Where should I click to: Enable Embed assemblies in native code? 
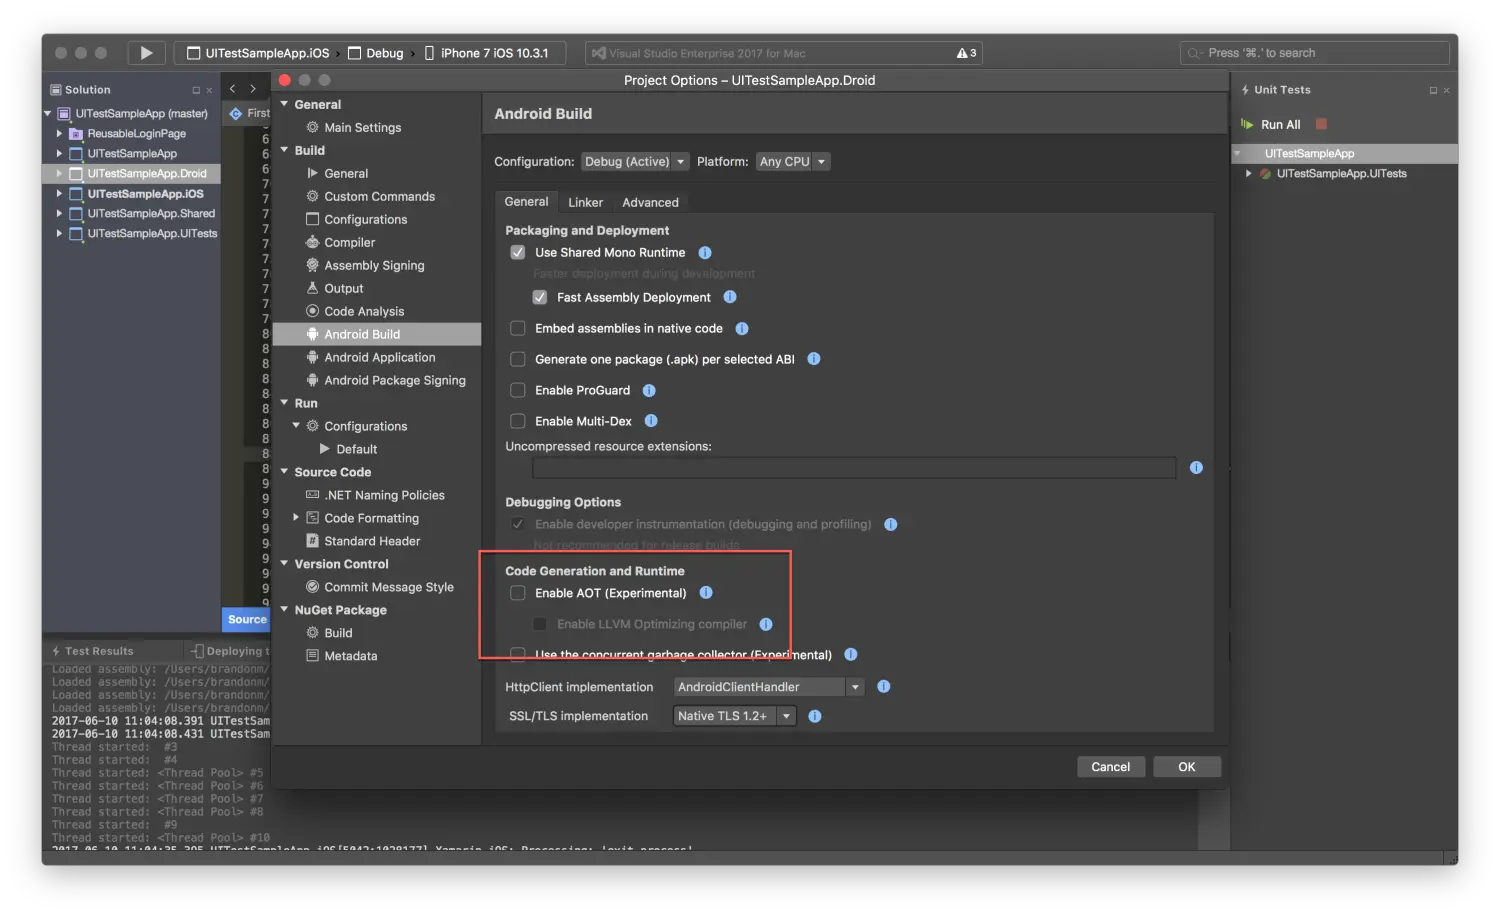[518, 328]
